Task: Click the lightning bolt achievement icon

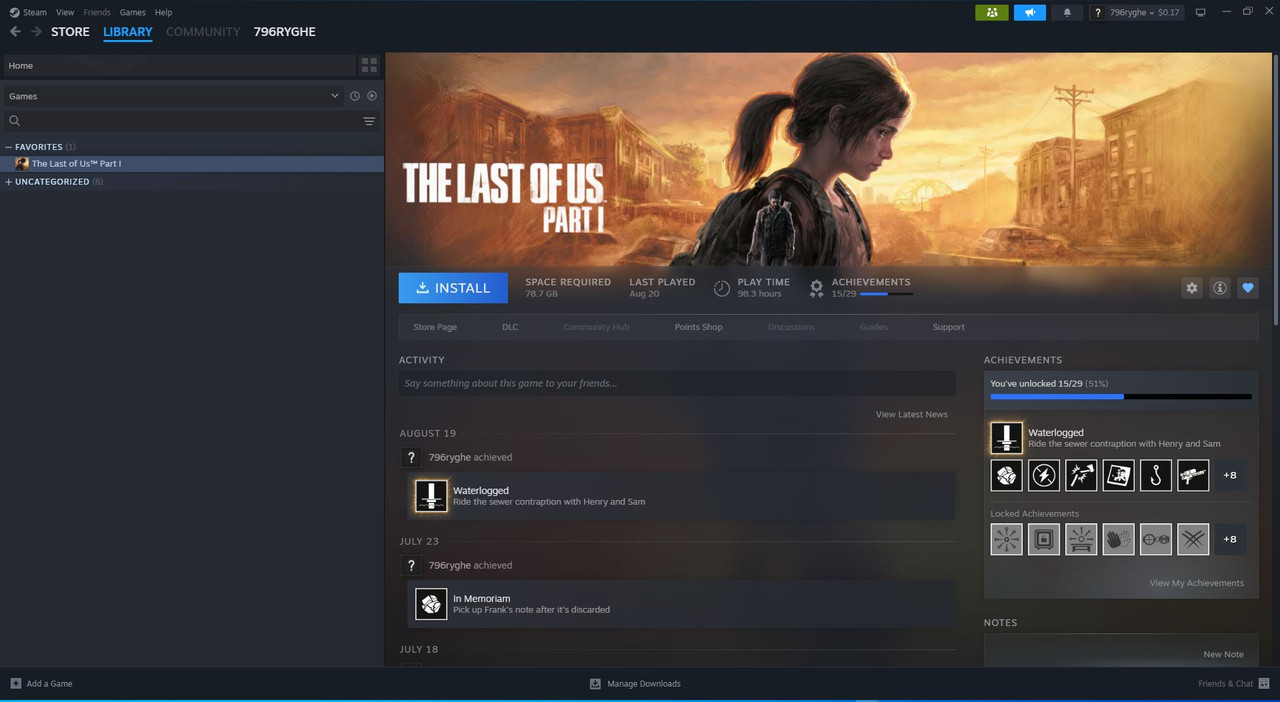Action: coord(1044,475)
